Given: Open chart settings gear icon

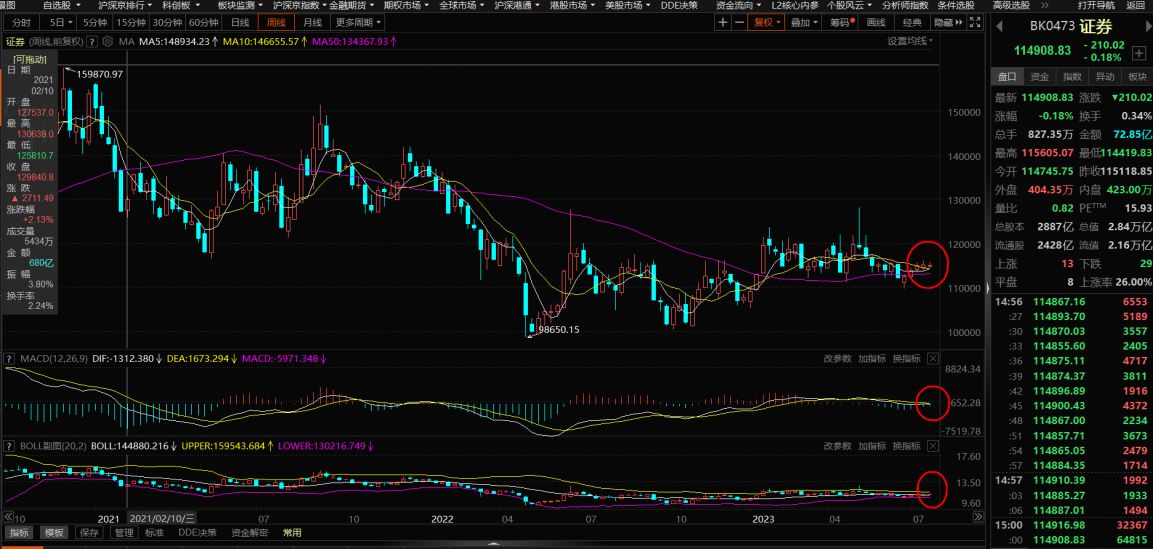Looking at the screenshot, I should coord(108,41).
